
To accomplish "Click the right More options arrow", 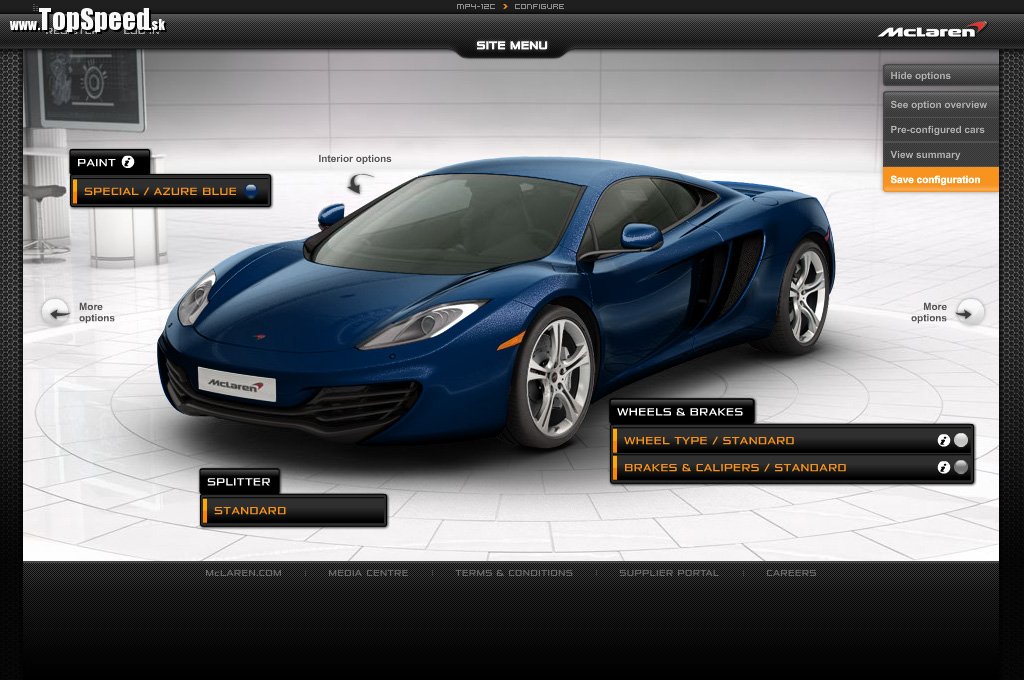I will pyautogui.click(x=970, y=312).
